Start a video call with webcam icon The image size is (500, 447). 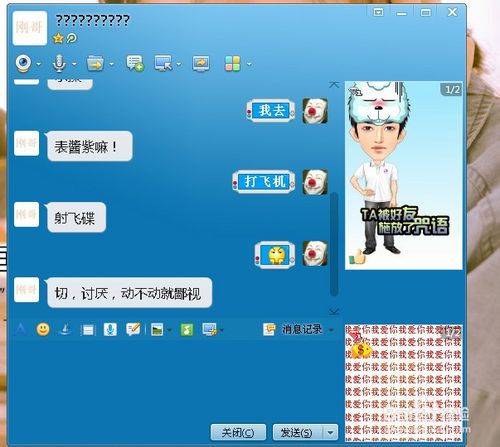pos(24,63)
